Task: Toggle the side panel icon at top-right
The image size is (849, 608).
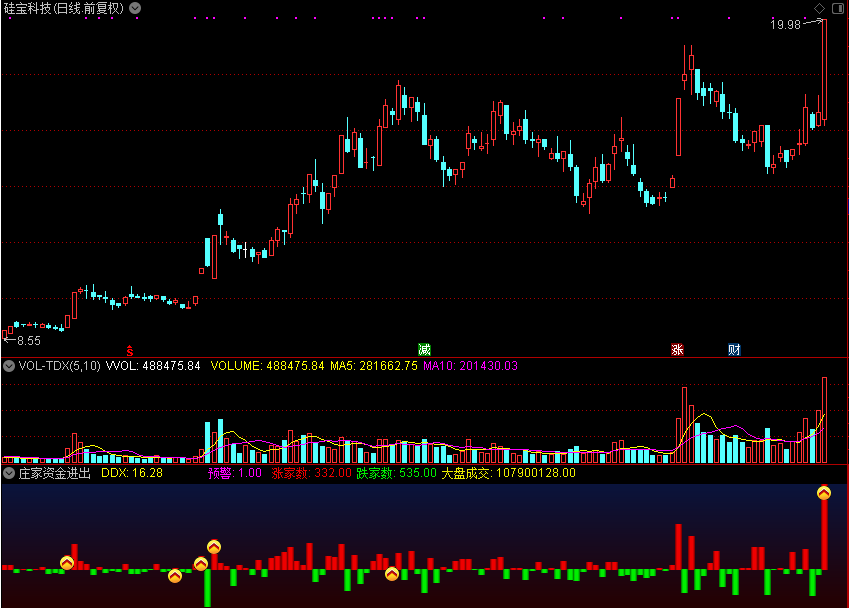Action: tap(838, 8)
